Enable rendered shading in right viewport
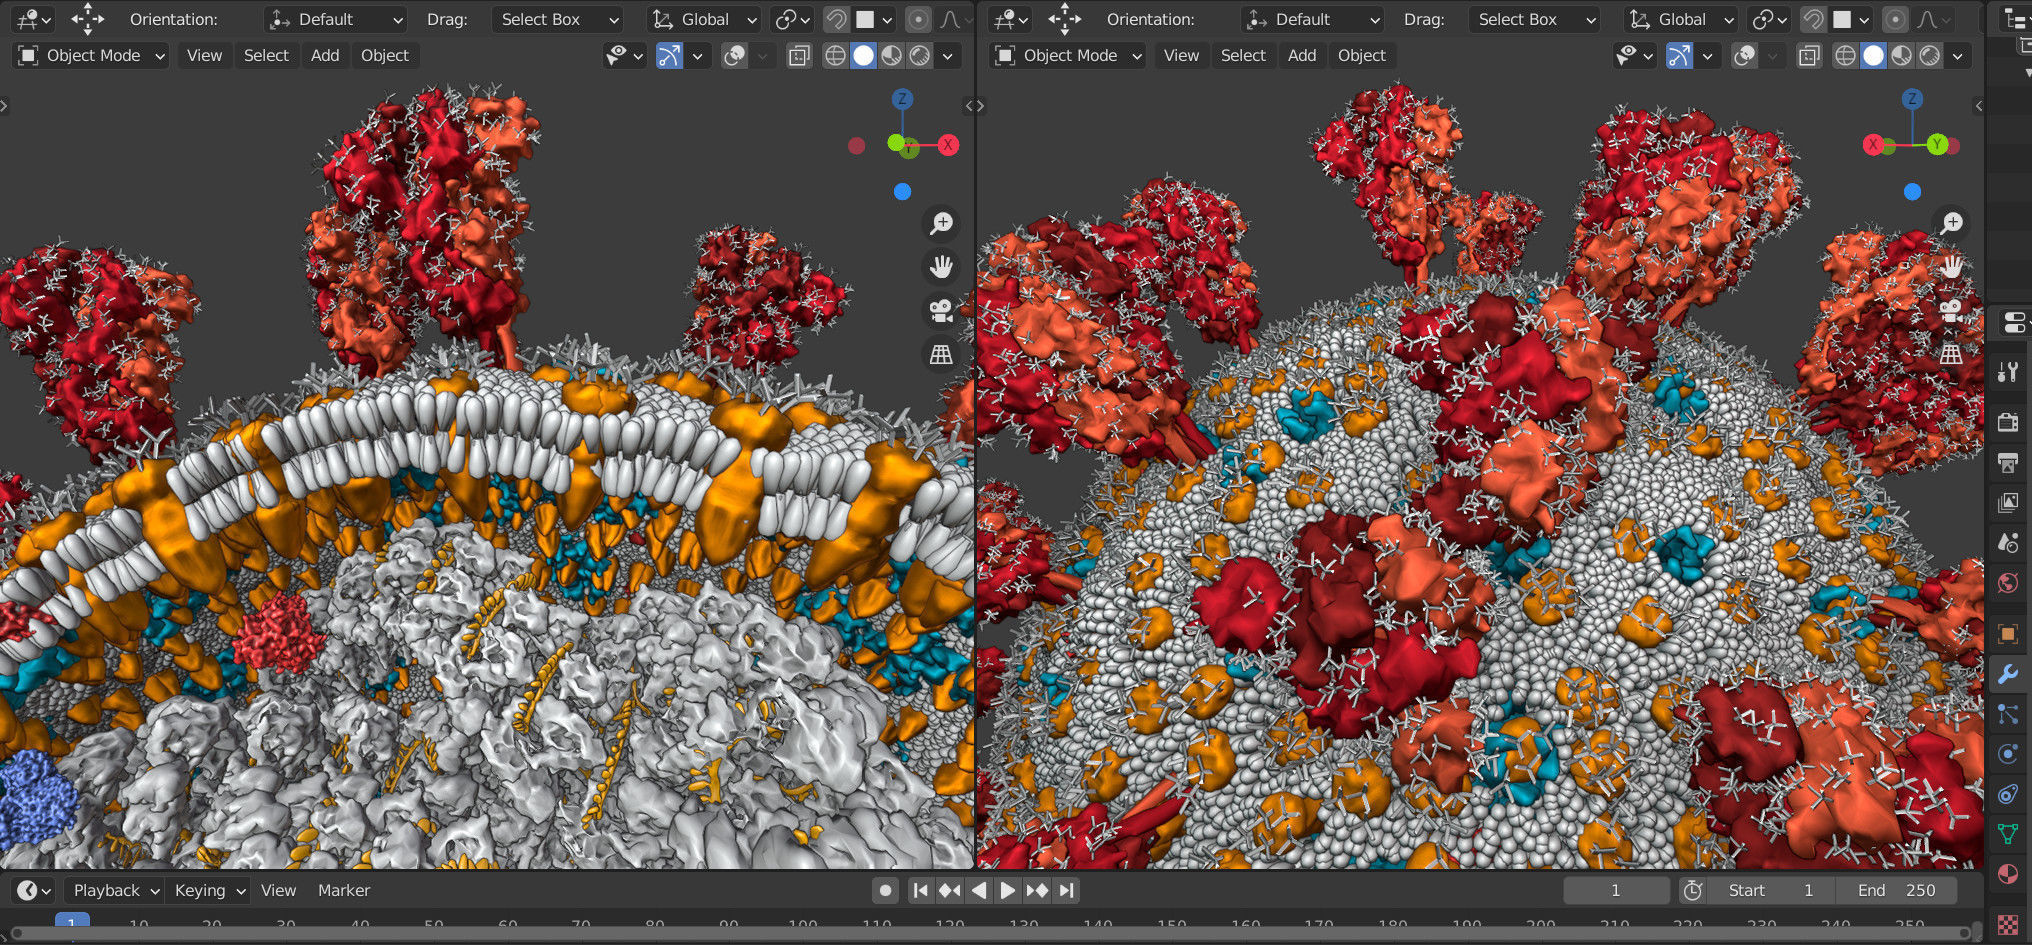 click(1929, 56)
